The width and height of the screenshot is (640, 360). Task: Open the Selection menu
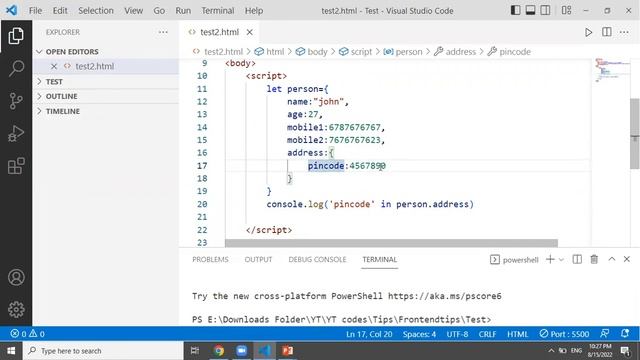96,11
